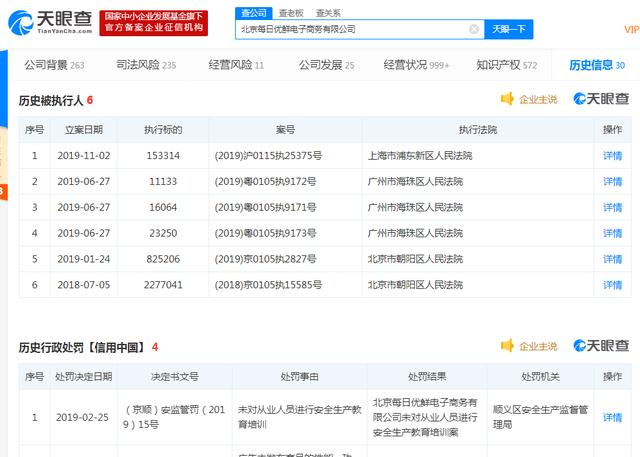Click case number (2019)粤0105执9172号
The height and width of the screenshot is (457, 640).
click(265, 182)
